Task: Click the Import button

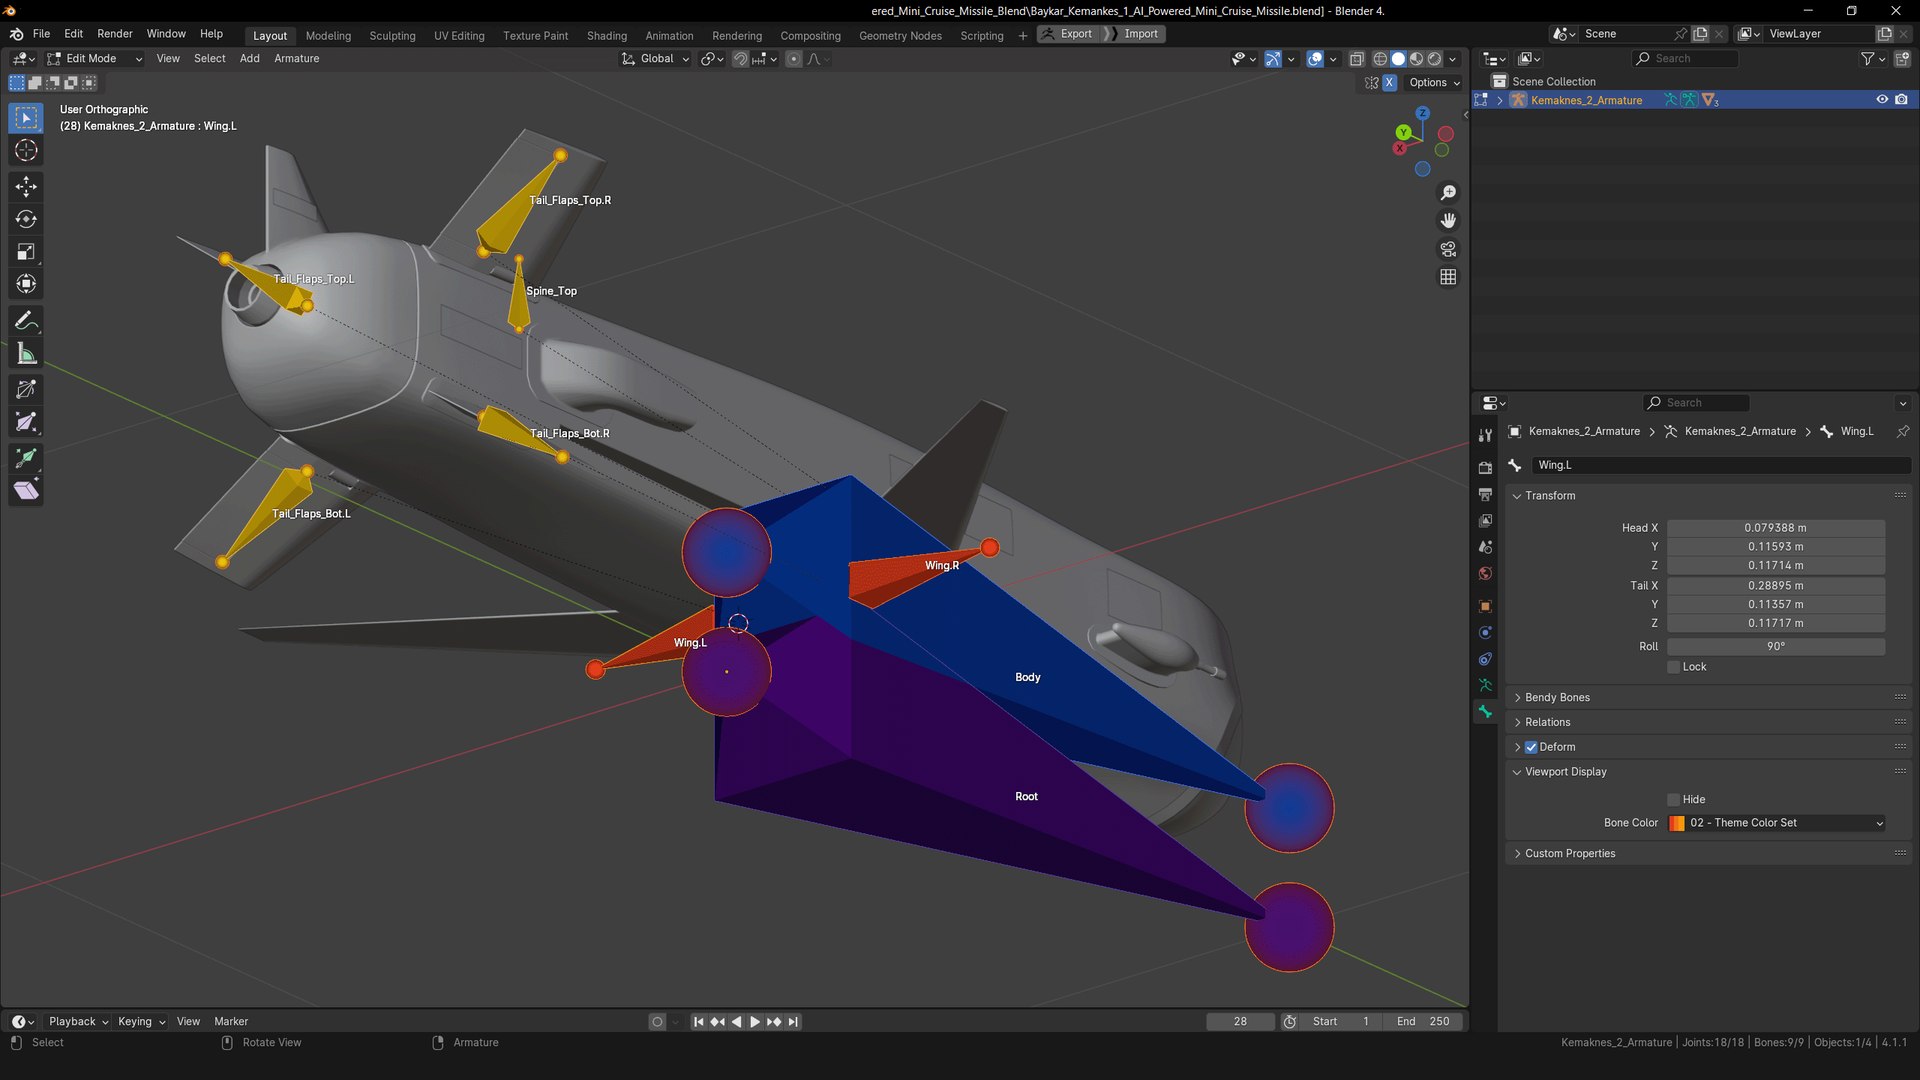Action: (1135, 34)
